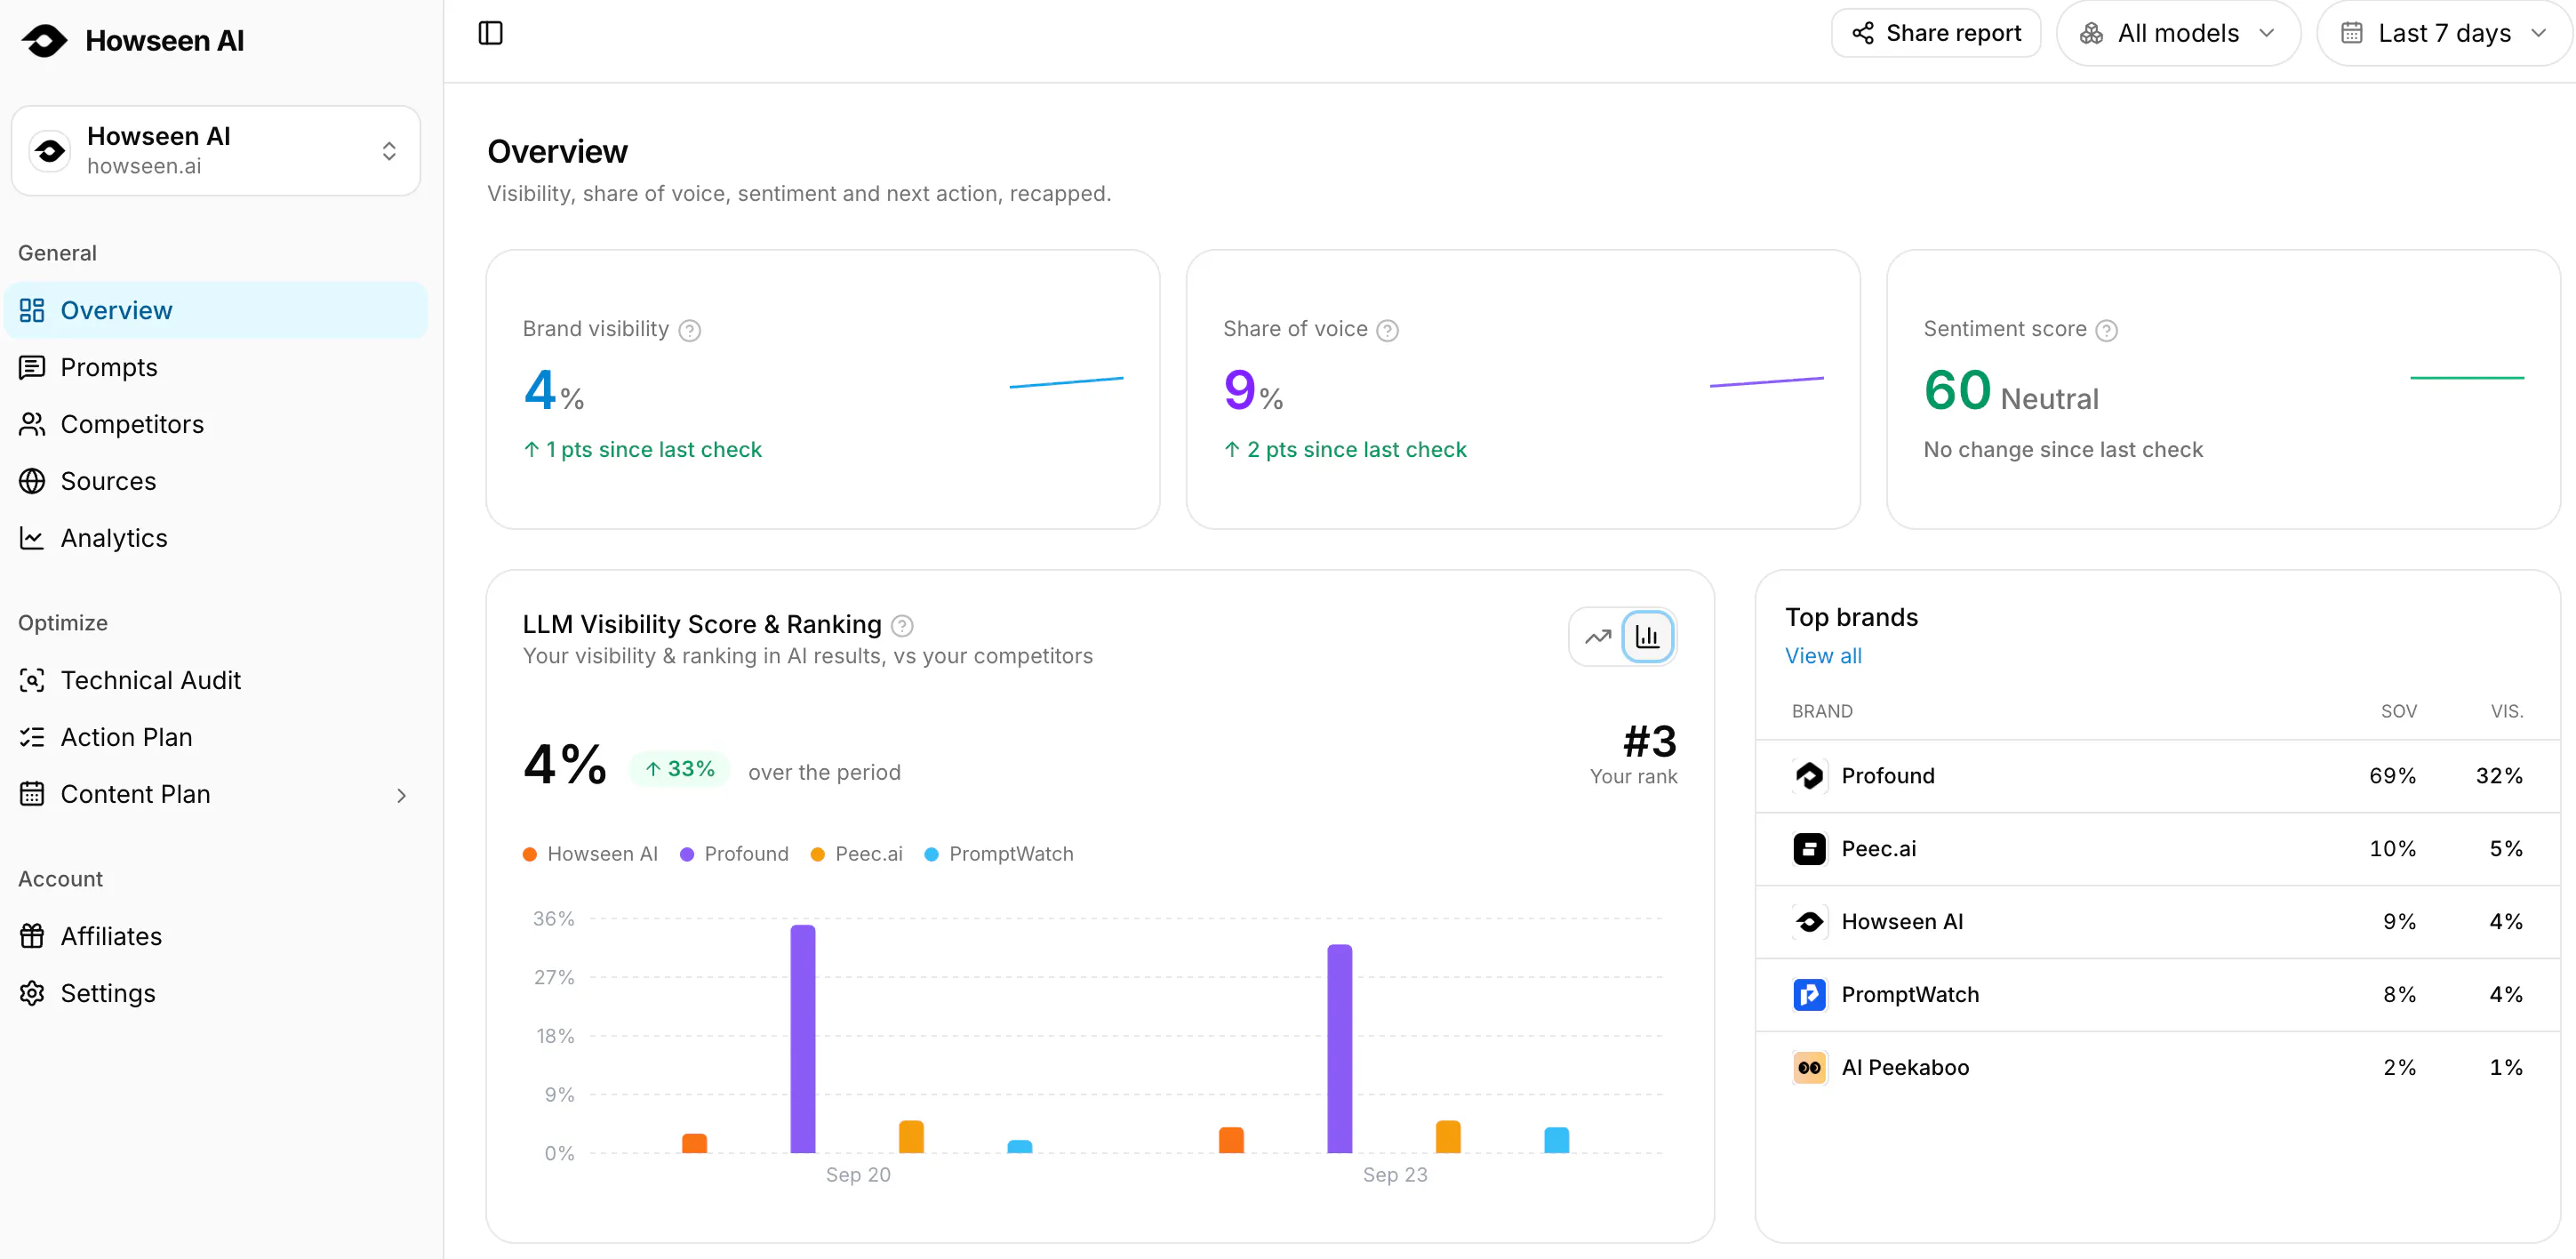Click the Share of voice help icon
Image resolution: width=2576 pixels, height=1259 pixels.
1388,330
